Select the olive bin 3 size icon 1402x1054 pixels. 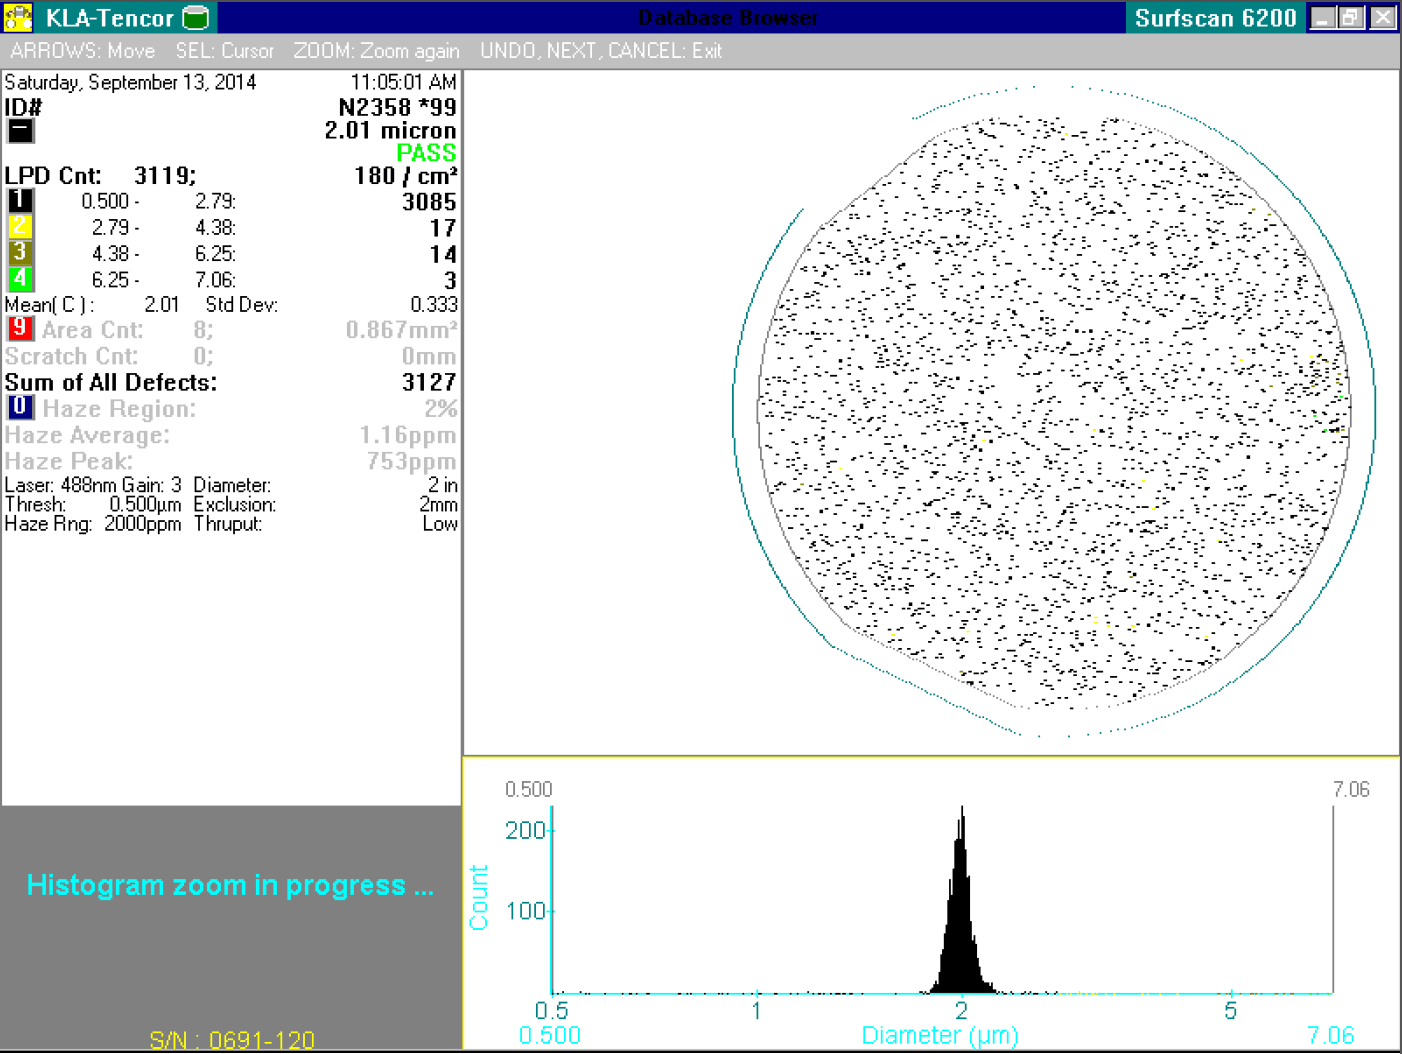tap(18, 253)
